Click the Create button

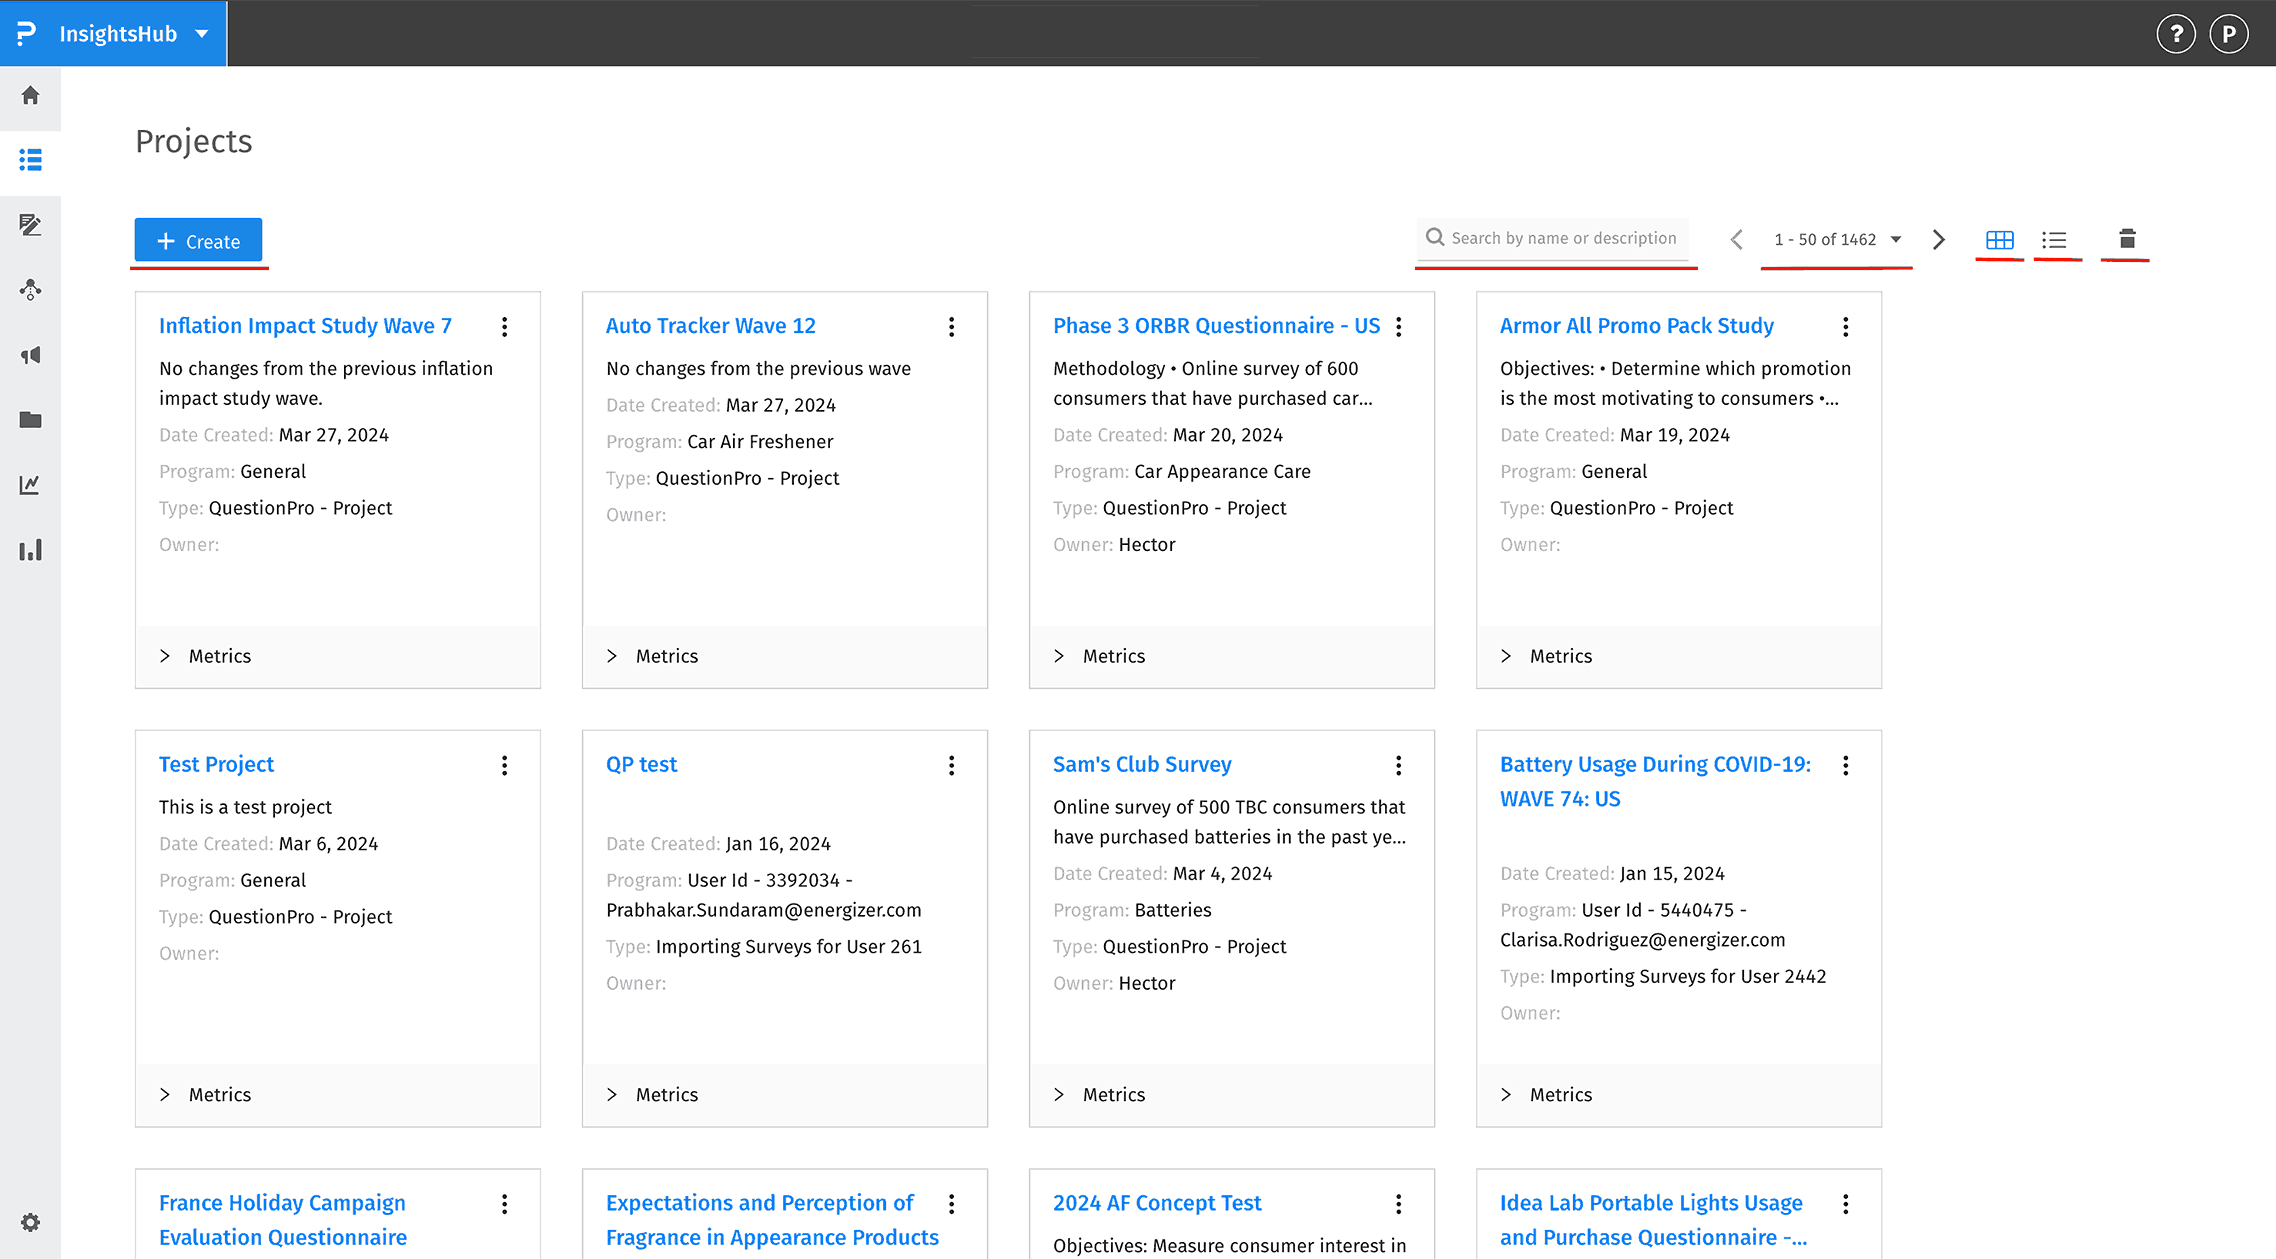click(198, 241)
